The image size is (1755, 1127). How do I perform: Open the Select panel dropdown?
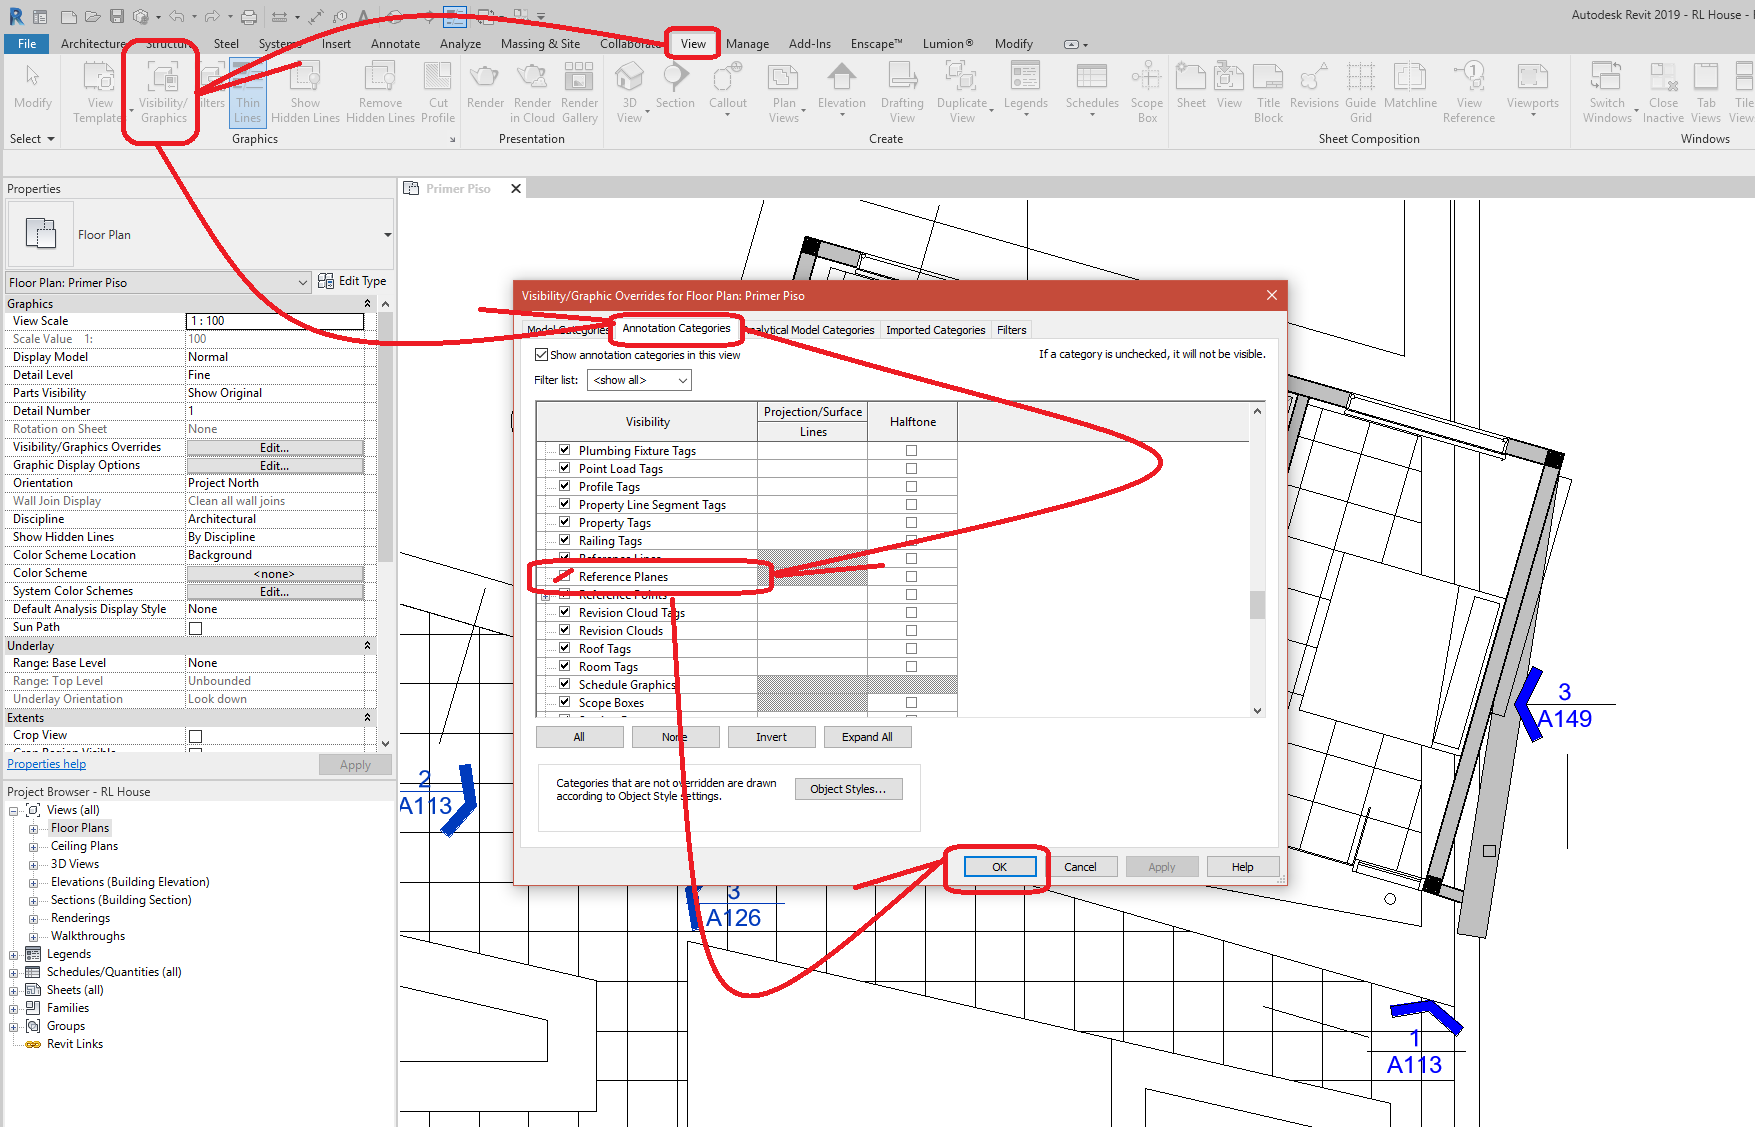click(x=31, y=139)
